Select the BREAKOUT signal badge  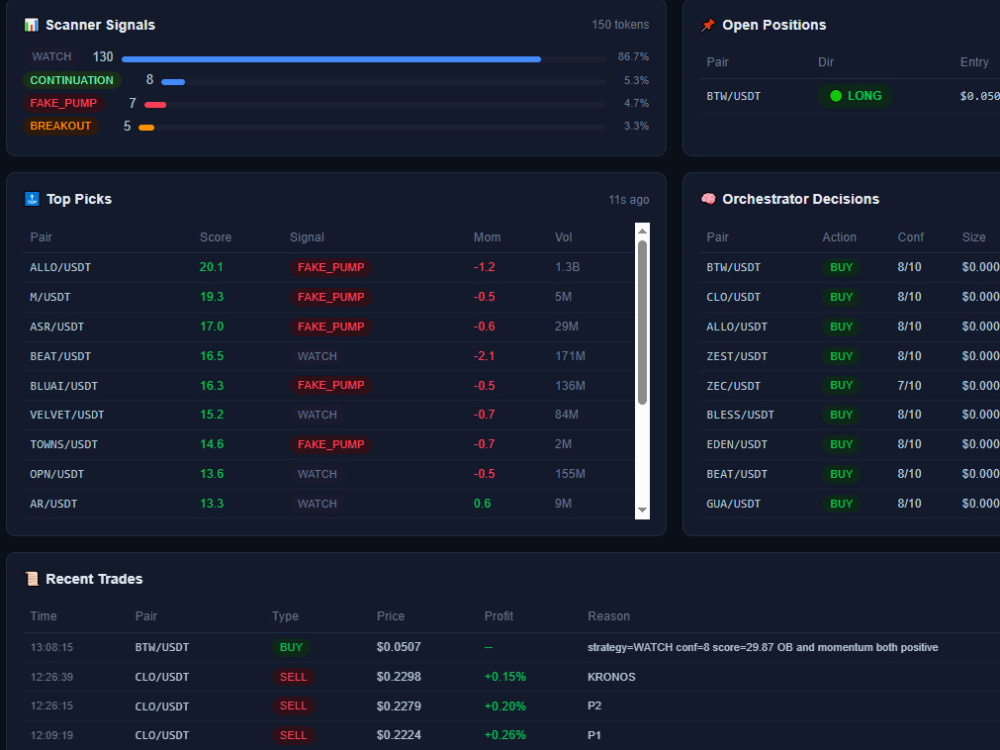pos(61,126)
